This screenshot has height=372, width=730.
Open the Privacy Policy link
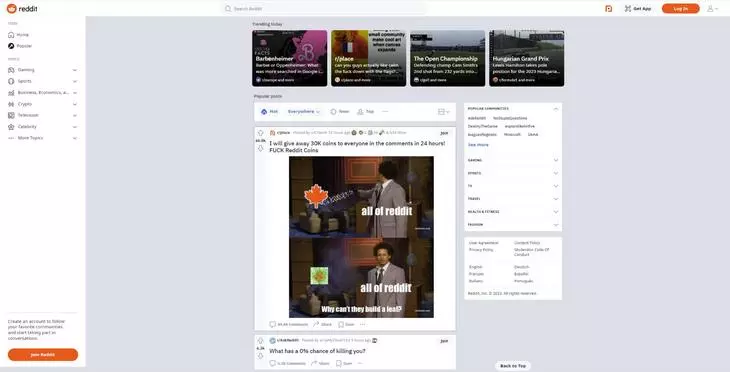[x=481, y=250]
